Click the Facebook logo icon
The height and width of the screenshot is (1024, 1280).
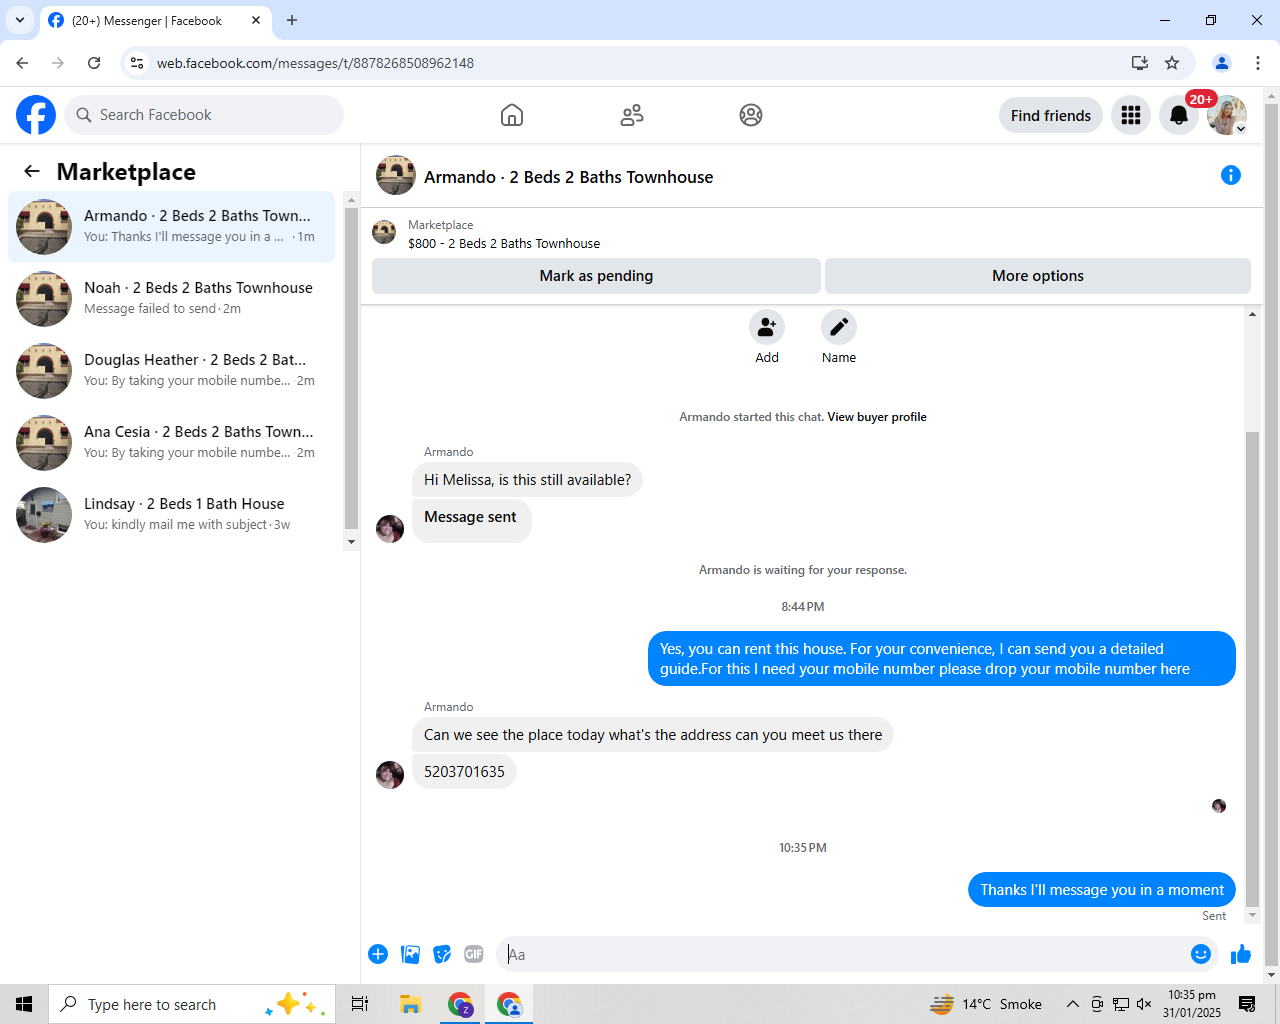pyautogui.click(x=36, y=115)
